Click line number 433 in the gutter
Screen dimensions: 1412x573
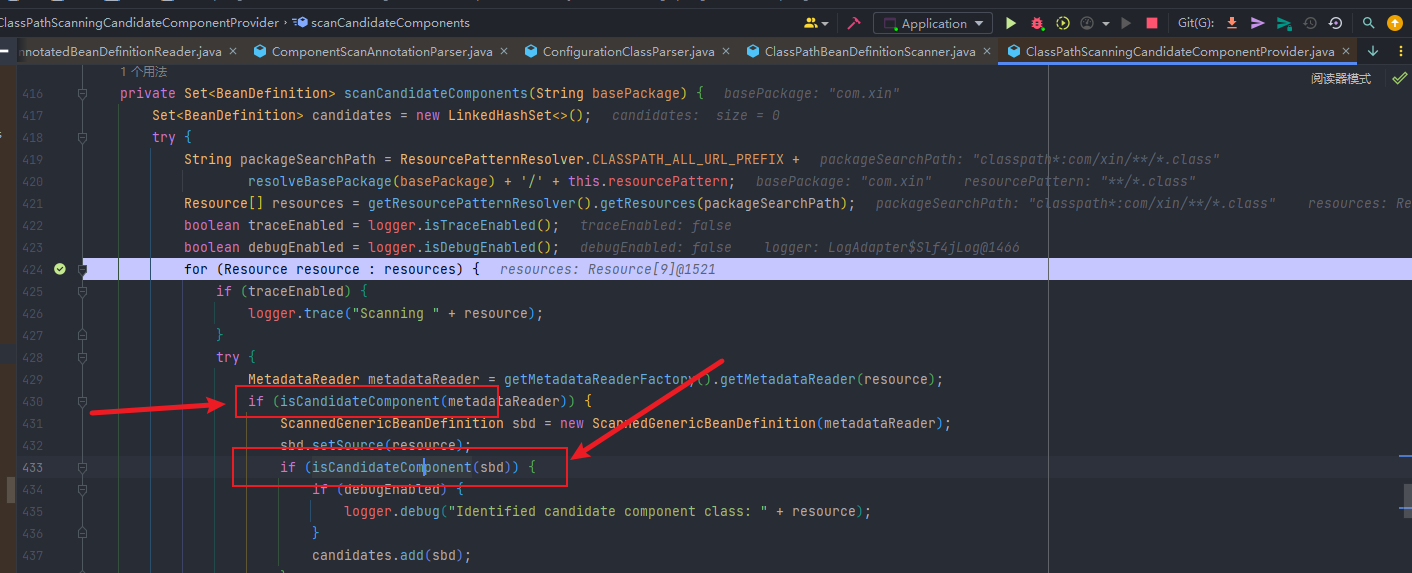(x=32, y=467)
